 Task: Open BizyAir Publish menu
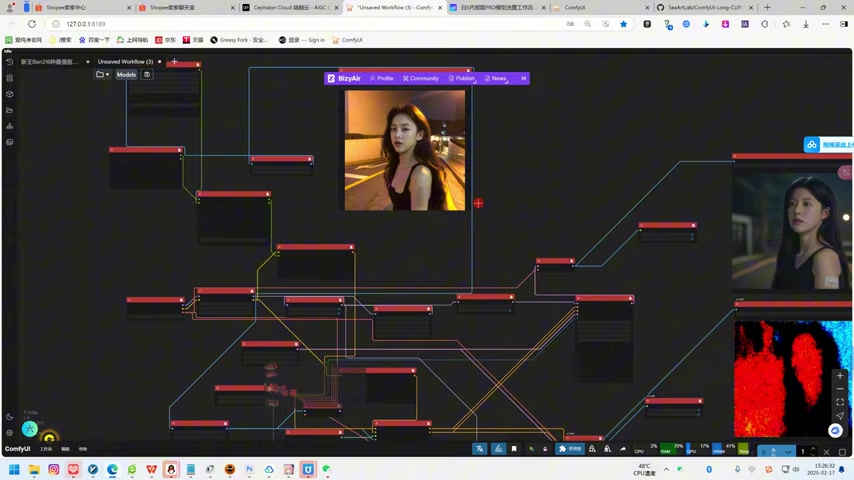[461, 78]
